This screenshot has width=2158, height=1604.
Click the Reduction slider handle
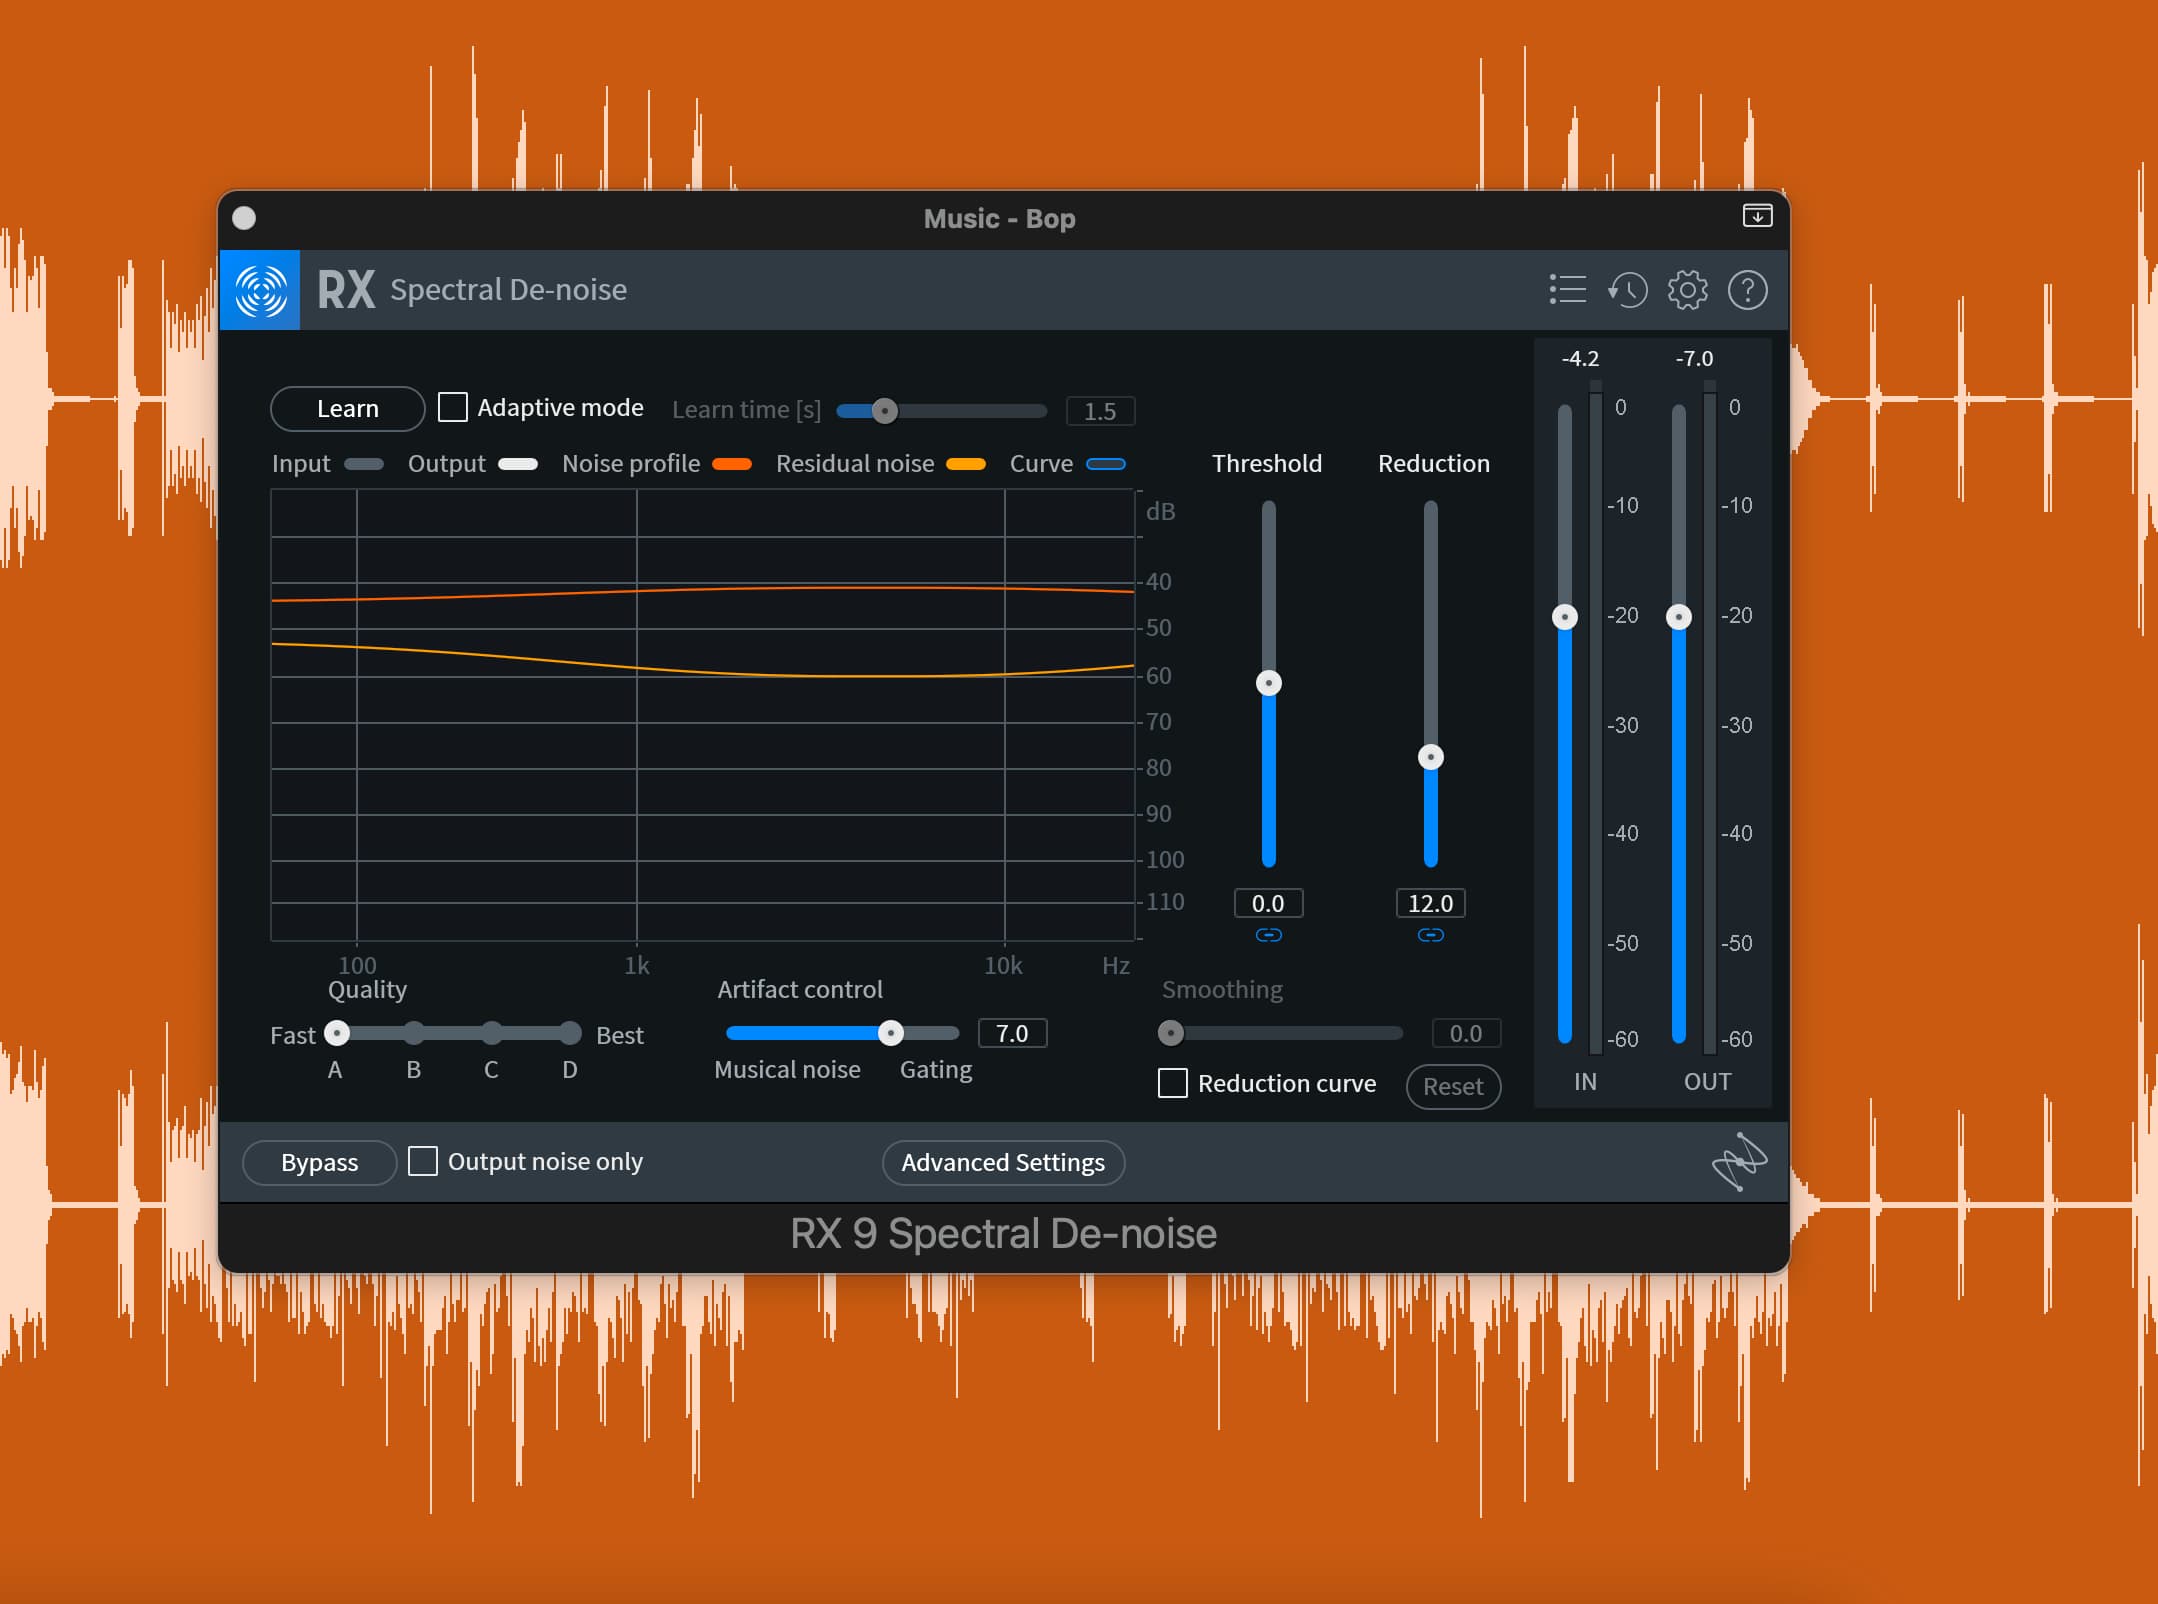(x=1430, y=757)
